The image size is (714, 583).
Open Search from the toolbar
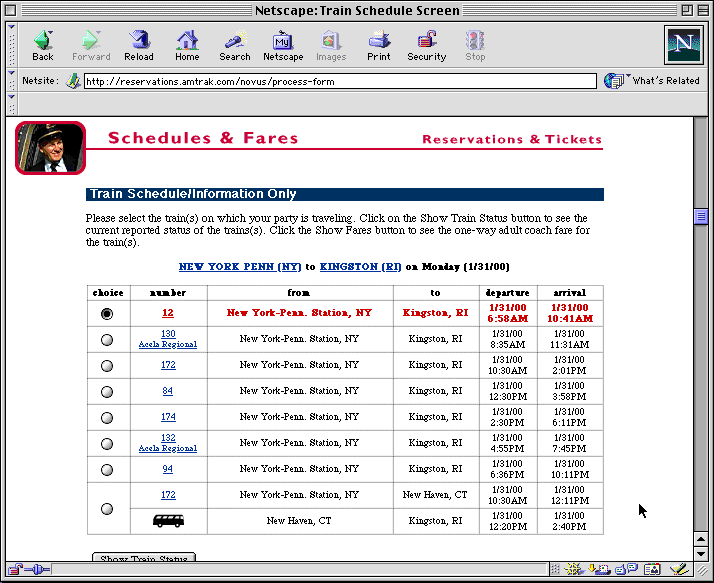(x=235, y=44)
